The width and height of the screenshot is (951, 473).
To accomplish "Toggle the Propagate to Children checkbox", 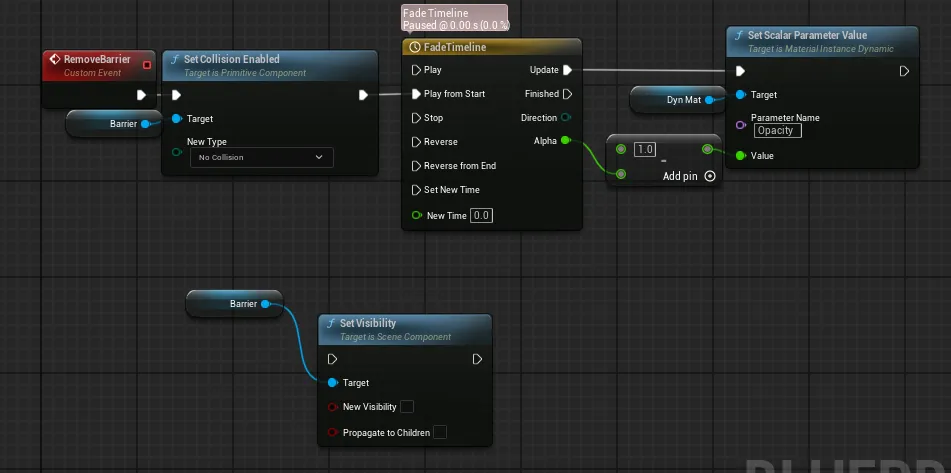I will (440, 432).
